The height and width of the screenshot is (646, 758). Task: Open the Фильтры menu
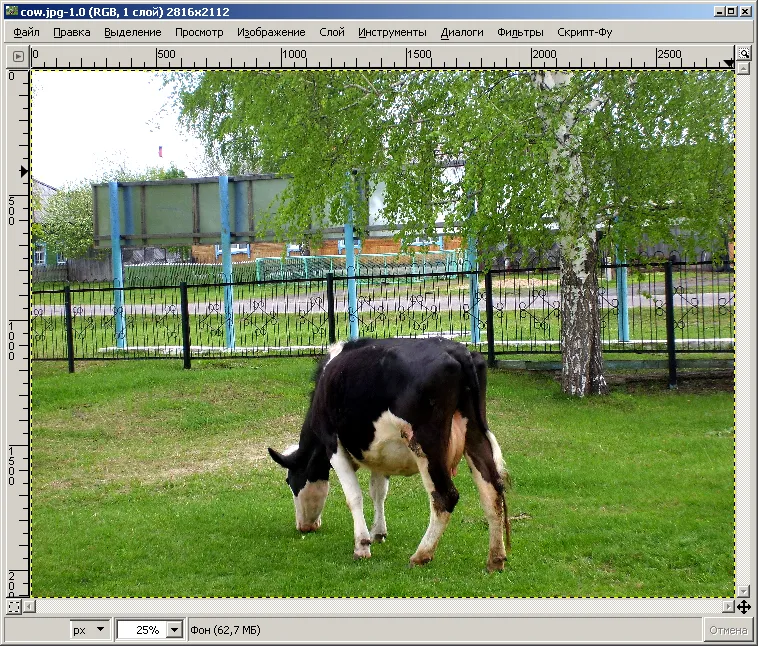click(x=520, y=32)
